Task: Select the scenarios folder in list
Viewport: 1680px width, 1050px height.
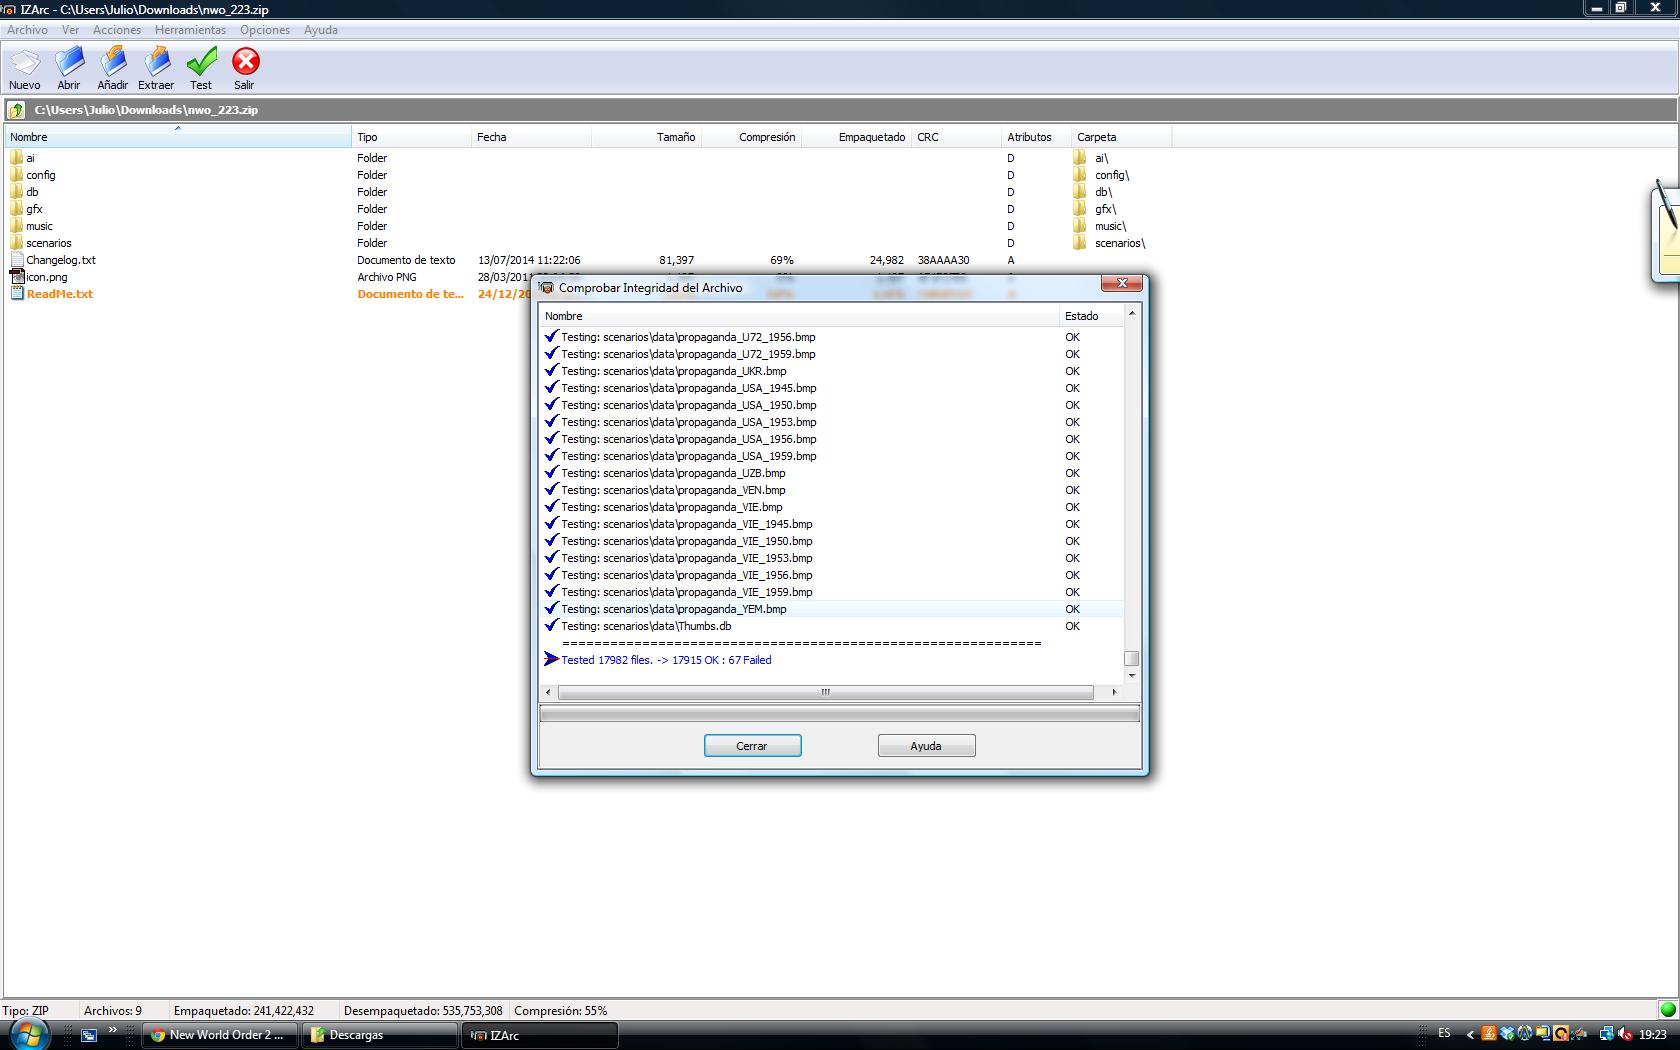Action: pyautogui.click(x=48, y=243)
